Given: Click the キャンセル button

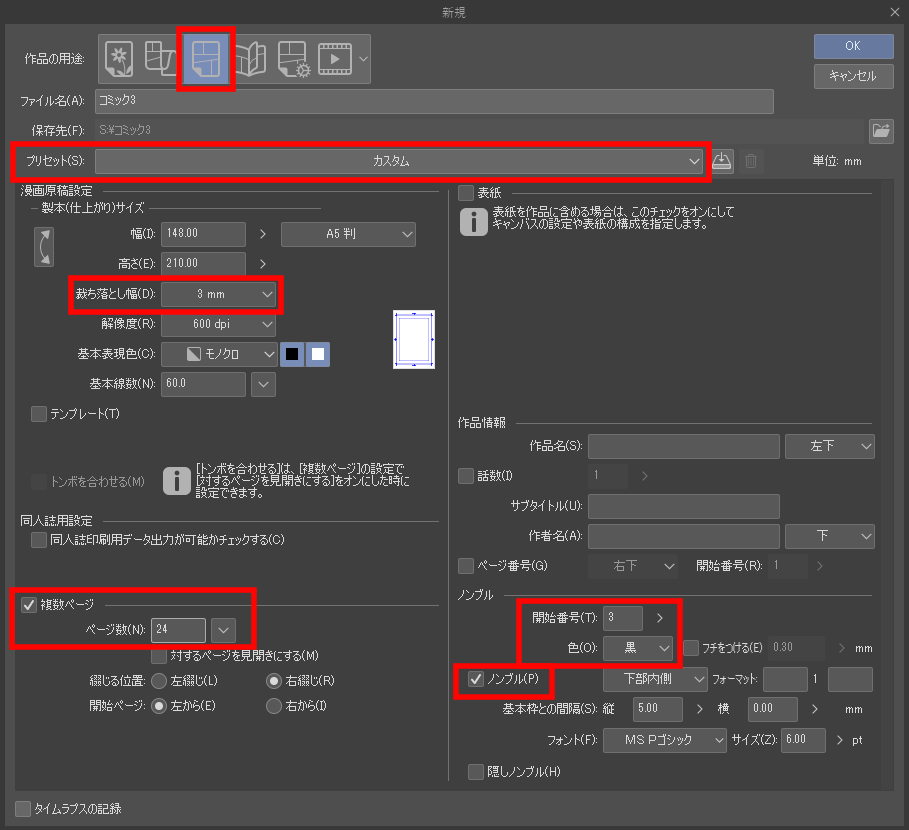Looking at the screenshot, I should tap(853, 77).
